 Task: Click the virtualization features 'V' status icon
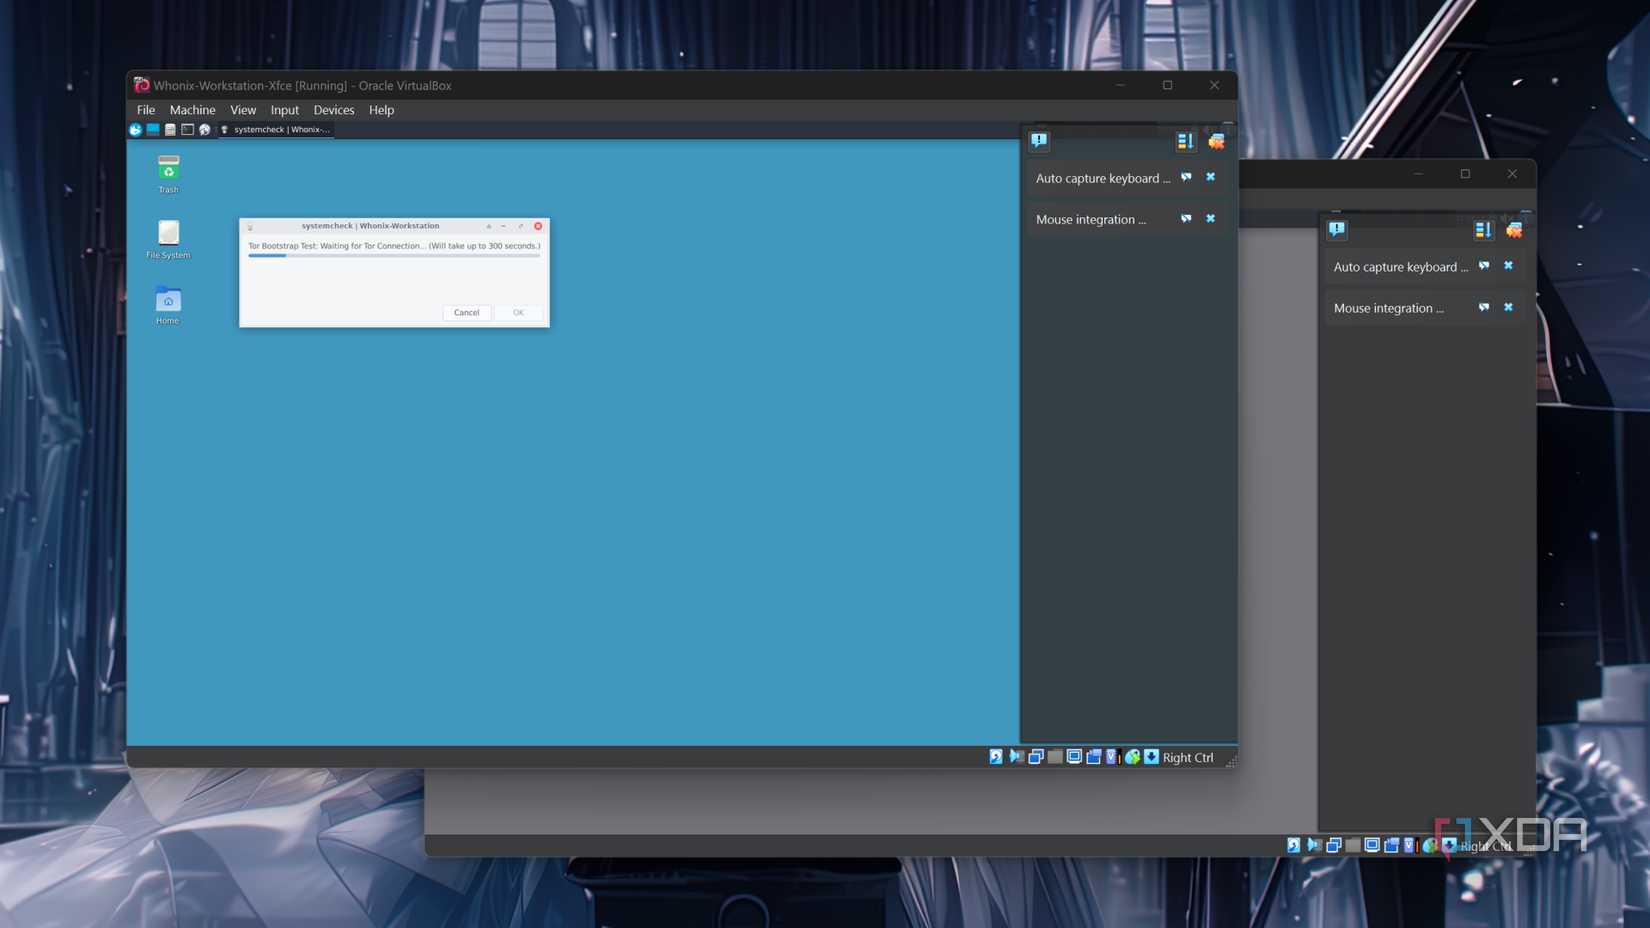pyautogui.click(x=1112, y=757)
